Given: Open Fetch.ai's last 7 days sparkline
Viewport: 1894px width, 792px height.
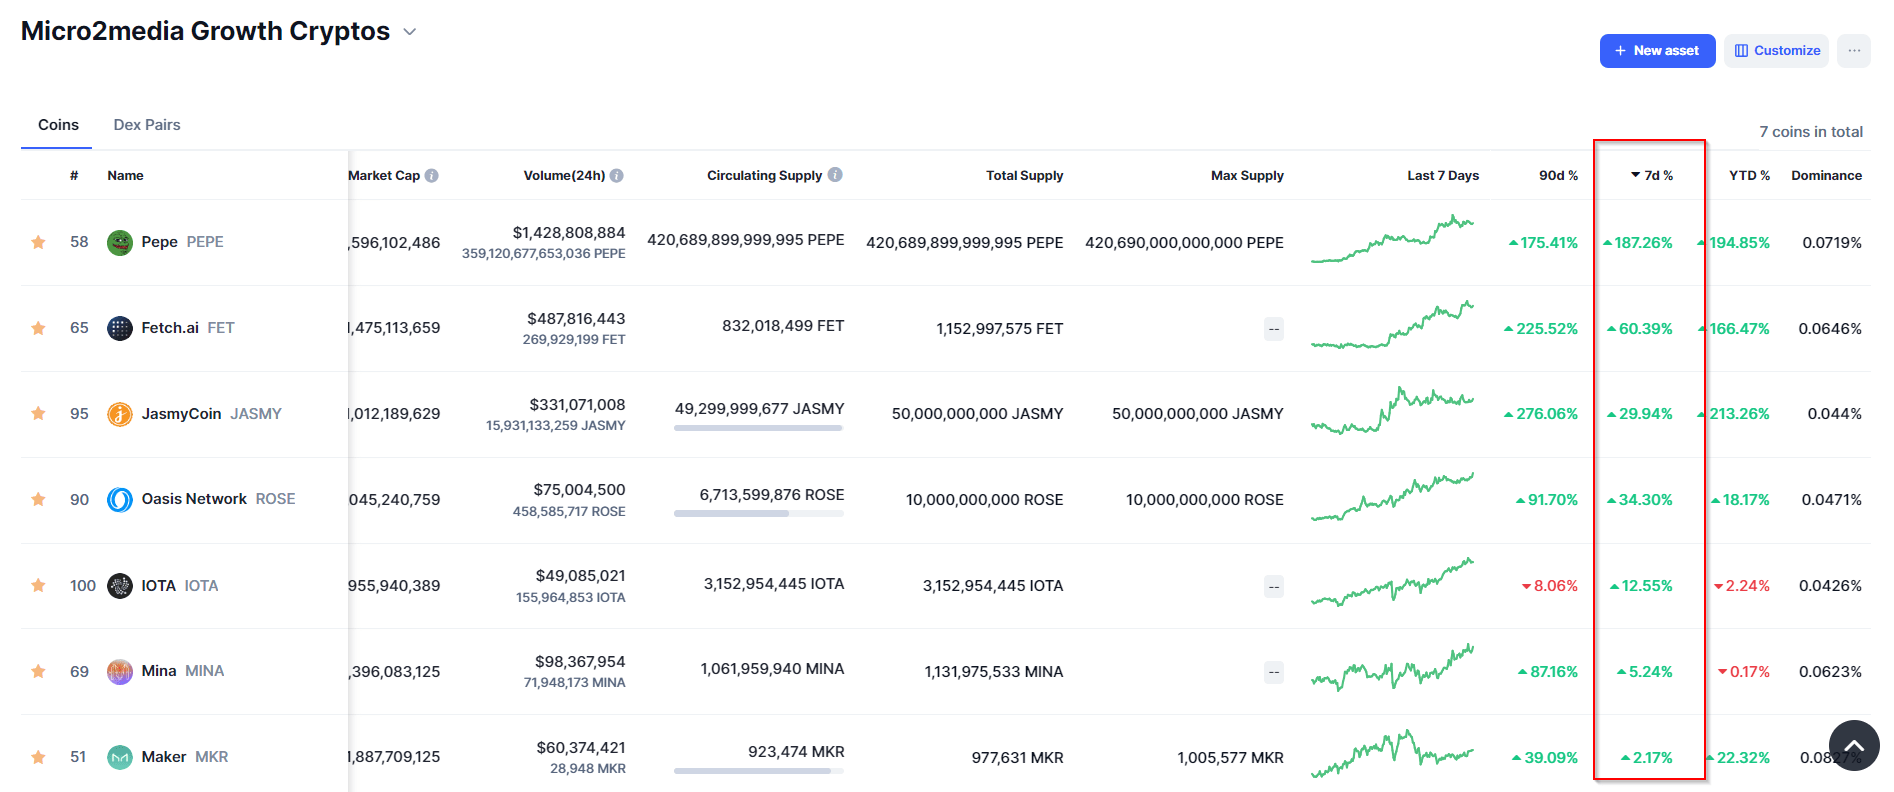Looking at the screenshot, I should pos(1392,325).
